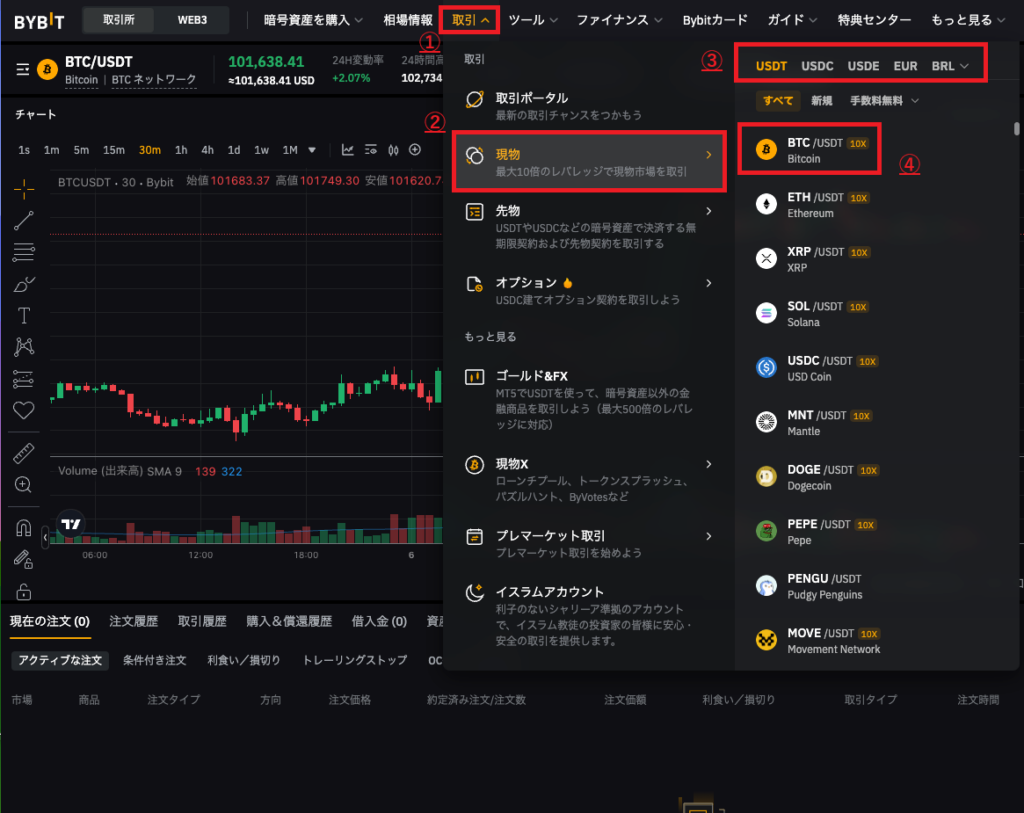Open the Spot (現物) trading submenu
The image size is (1024, 813).
point(589,162)
